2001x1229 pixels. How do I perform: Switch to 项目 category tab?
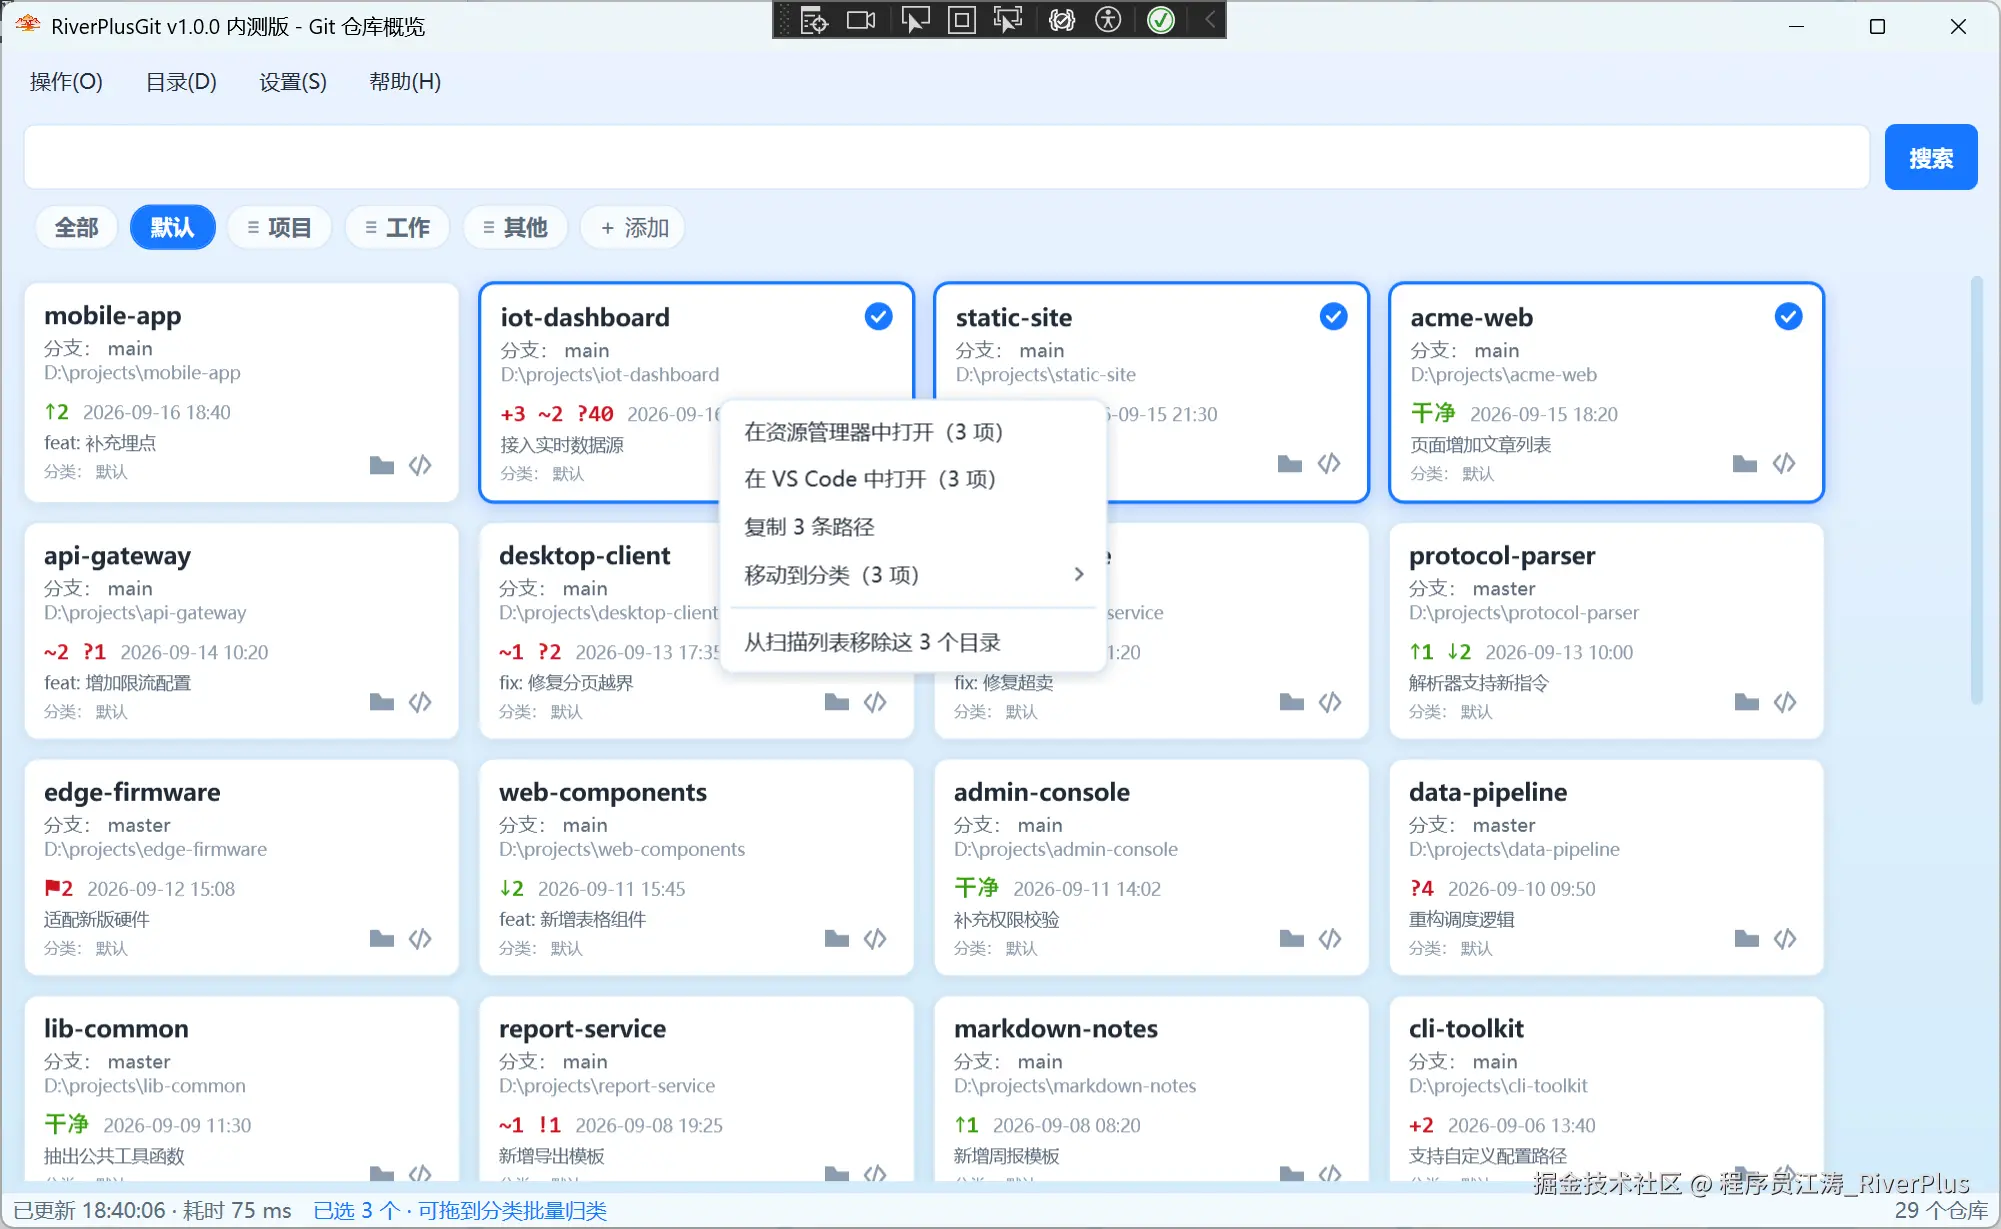pos(279,228)
